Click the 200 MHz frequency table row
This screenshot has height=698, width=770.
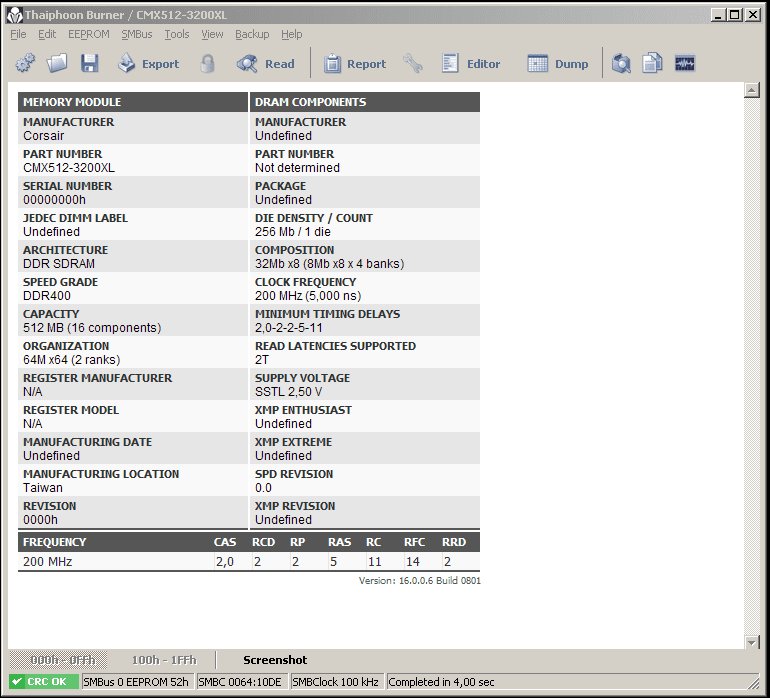click(x=249, y=561)
